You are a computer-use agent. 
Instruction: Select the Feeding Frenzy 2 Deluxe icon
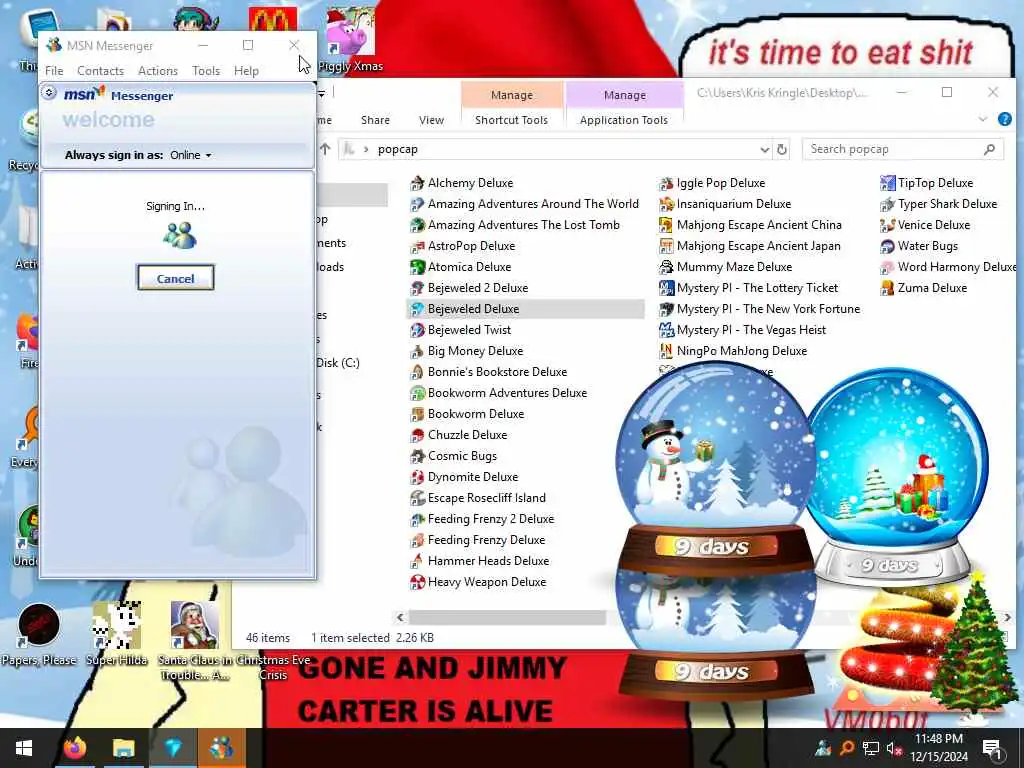pos(417,519)
